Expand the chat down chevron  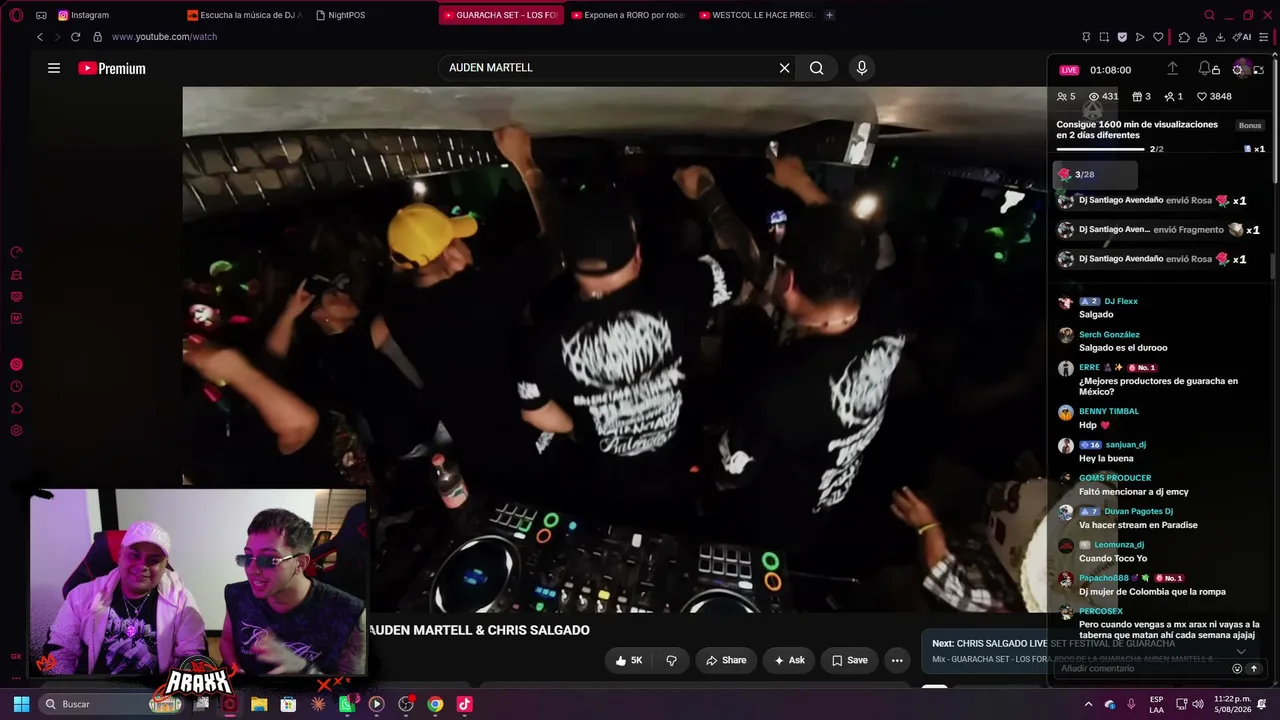[x=1241, y=652]
